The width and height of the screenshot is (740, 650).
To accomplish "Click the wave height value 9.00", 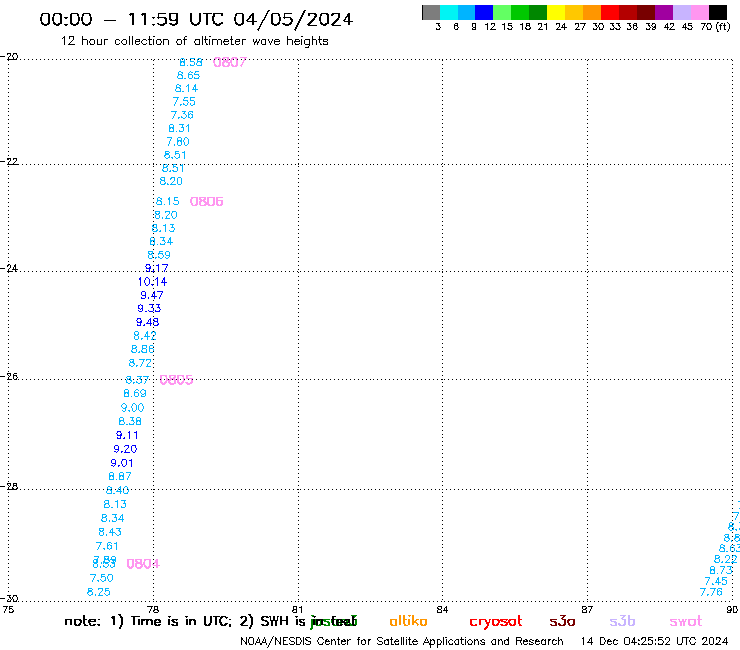I will click(x=132, y=408).
